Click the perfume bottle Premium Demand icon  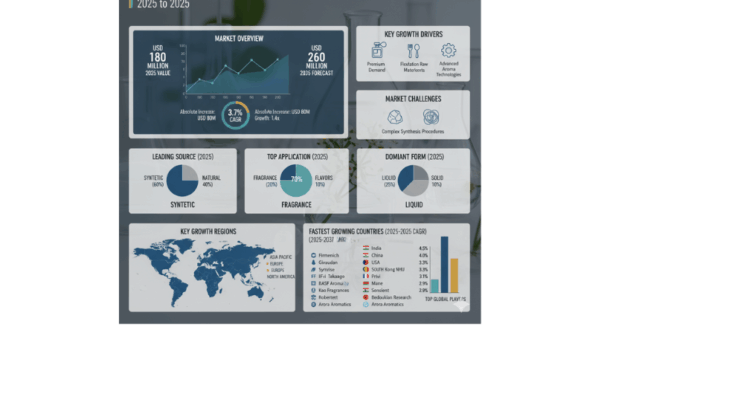click(379, 51)
